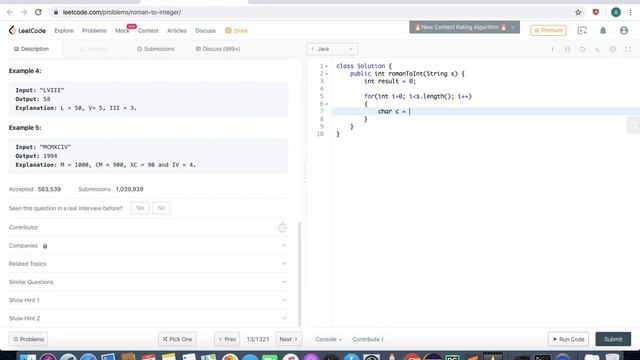Click the Run Code button
Image resolution: width=640 pixels, height=360 pixels.
click(x=568, y=339)
